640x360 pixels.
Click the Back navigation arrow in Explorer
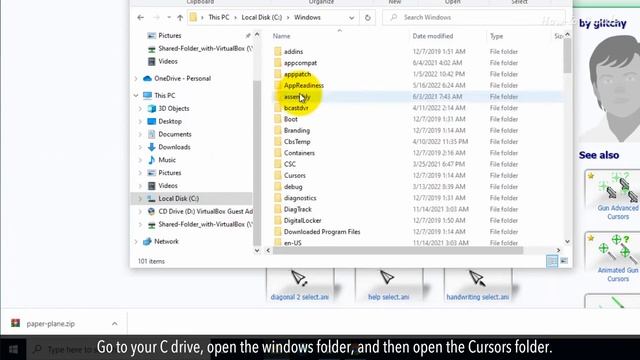pos(140,18)
